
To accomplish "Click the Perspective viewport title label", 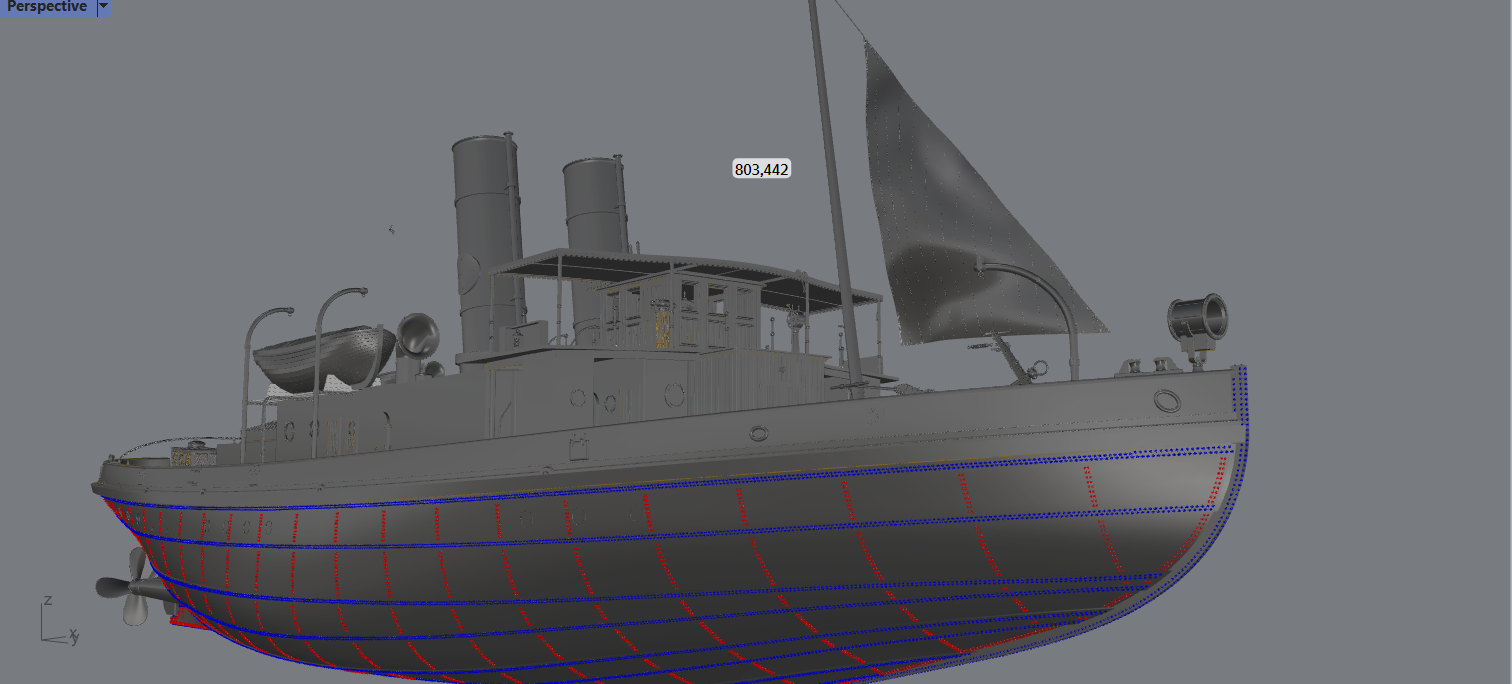I will 46,7.
